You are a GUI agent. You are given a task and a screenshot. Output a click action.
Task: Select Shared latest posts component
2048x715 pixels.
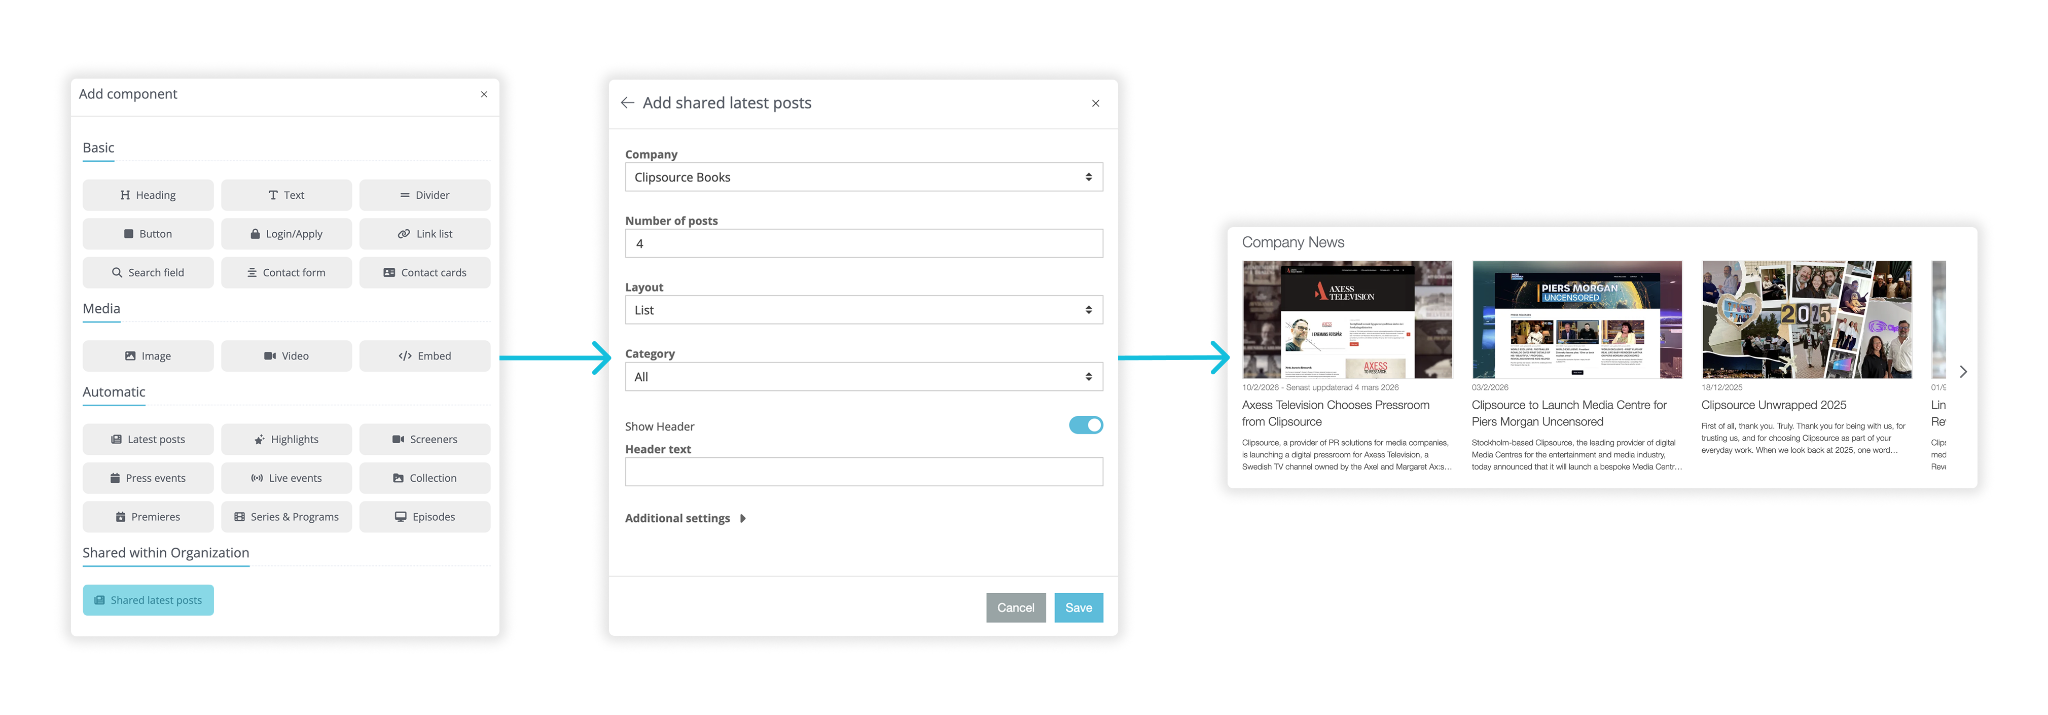point(148,600)
